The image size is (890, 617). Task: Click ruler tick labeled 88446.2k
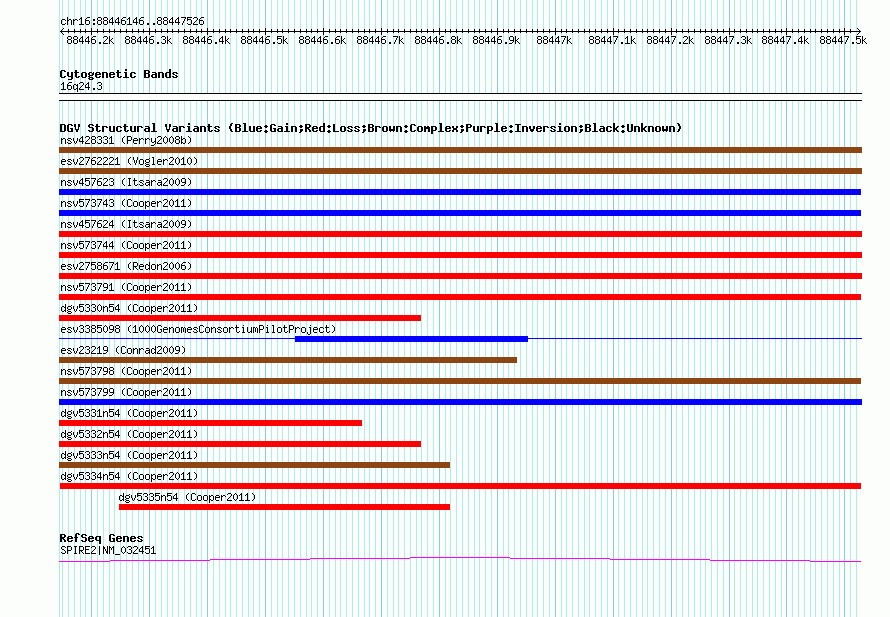pos(90,40)
